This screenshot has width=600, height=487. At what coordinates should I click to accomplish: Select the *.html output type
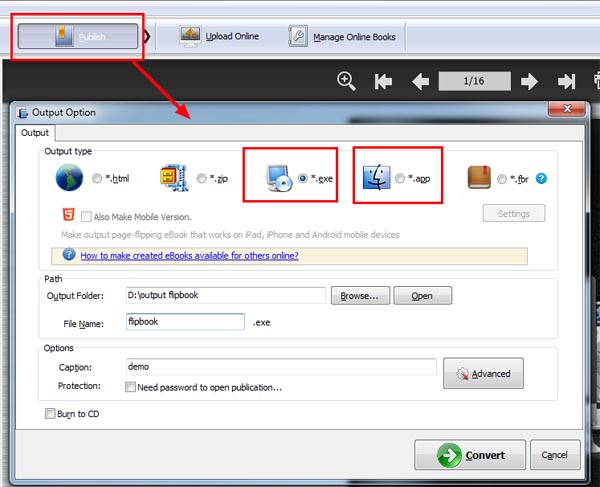pos(97,178)
